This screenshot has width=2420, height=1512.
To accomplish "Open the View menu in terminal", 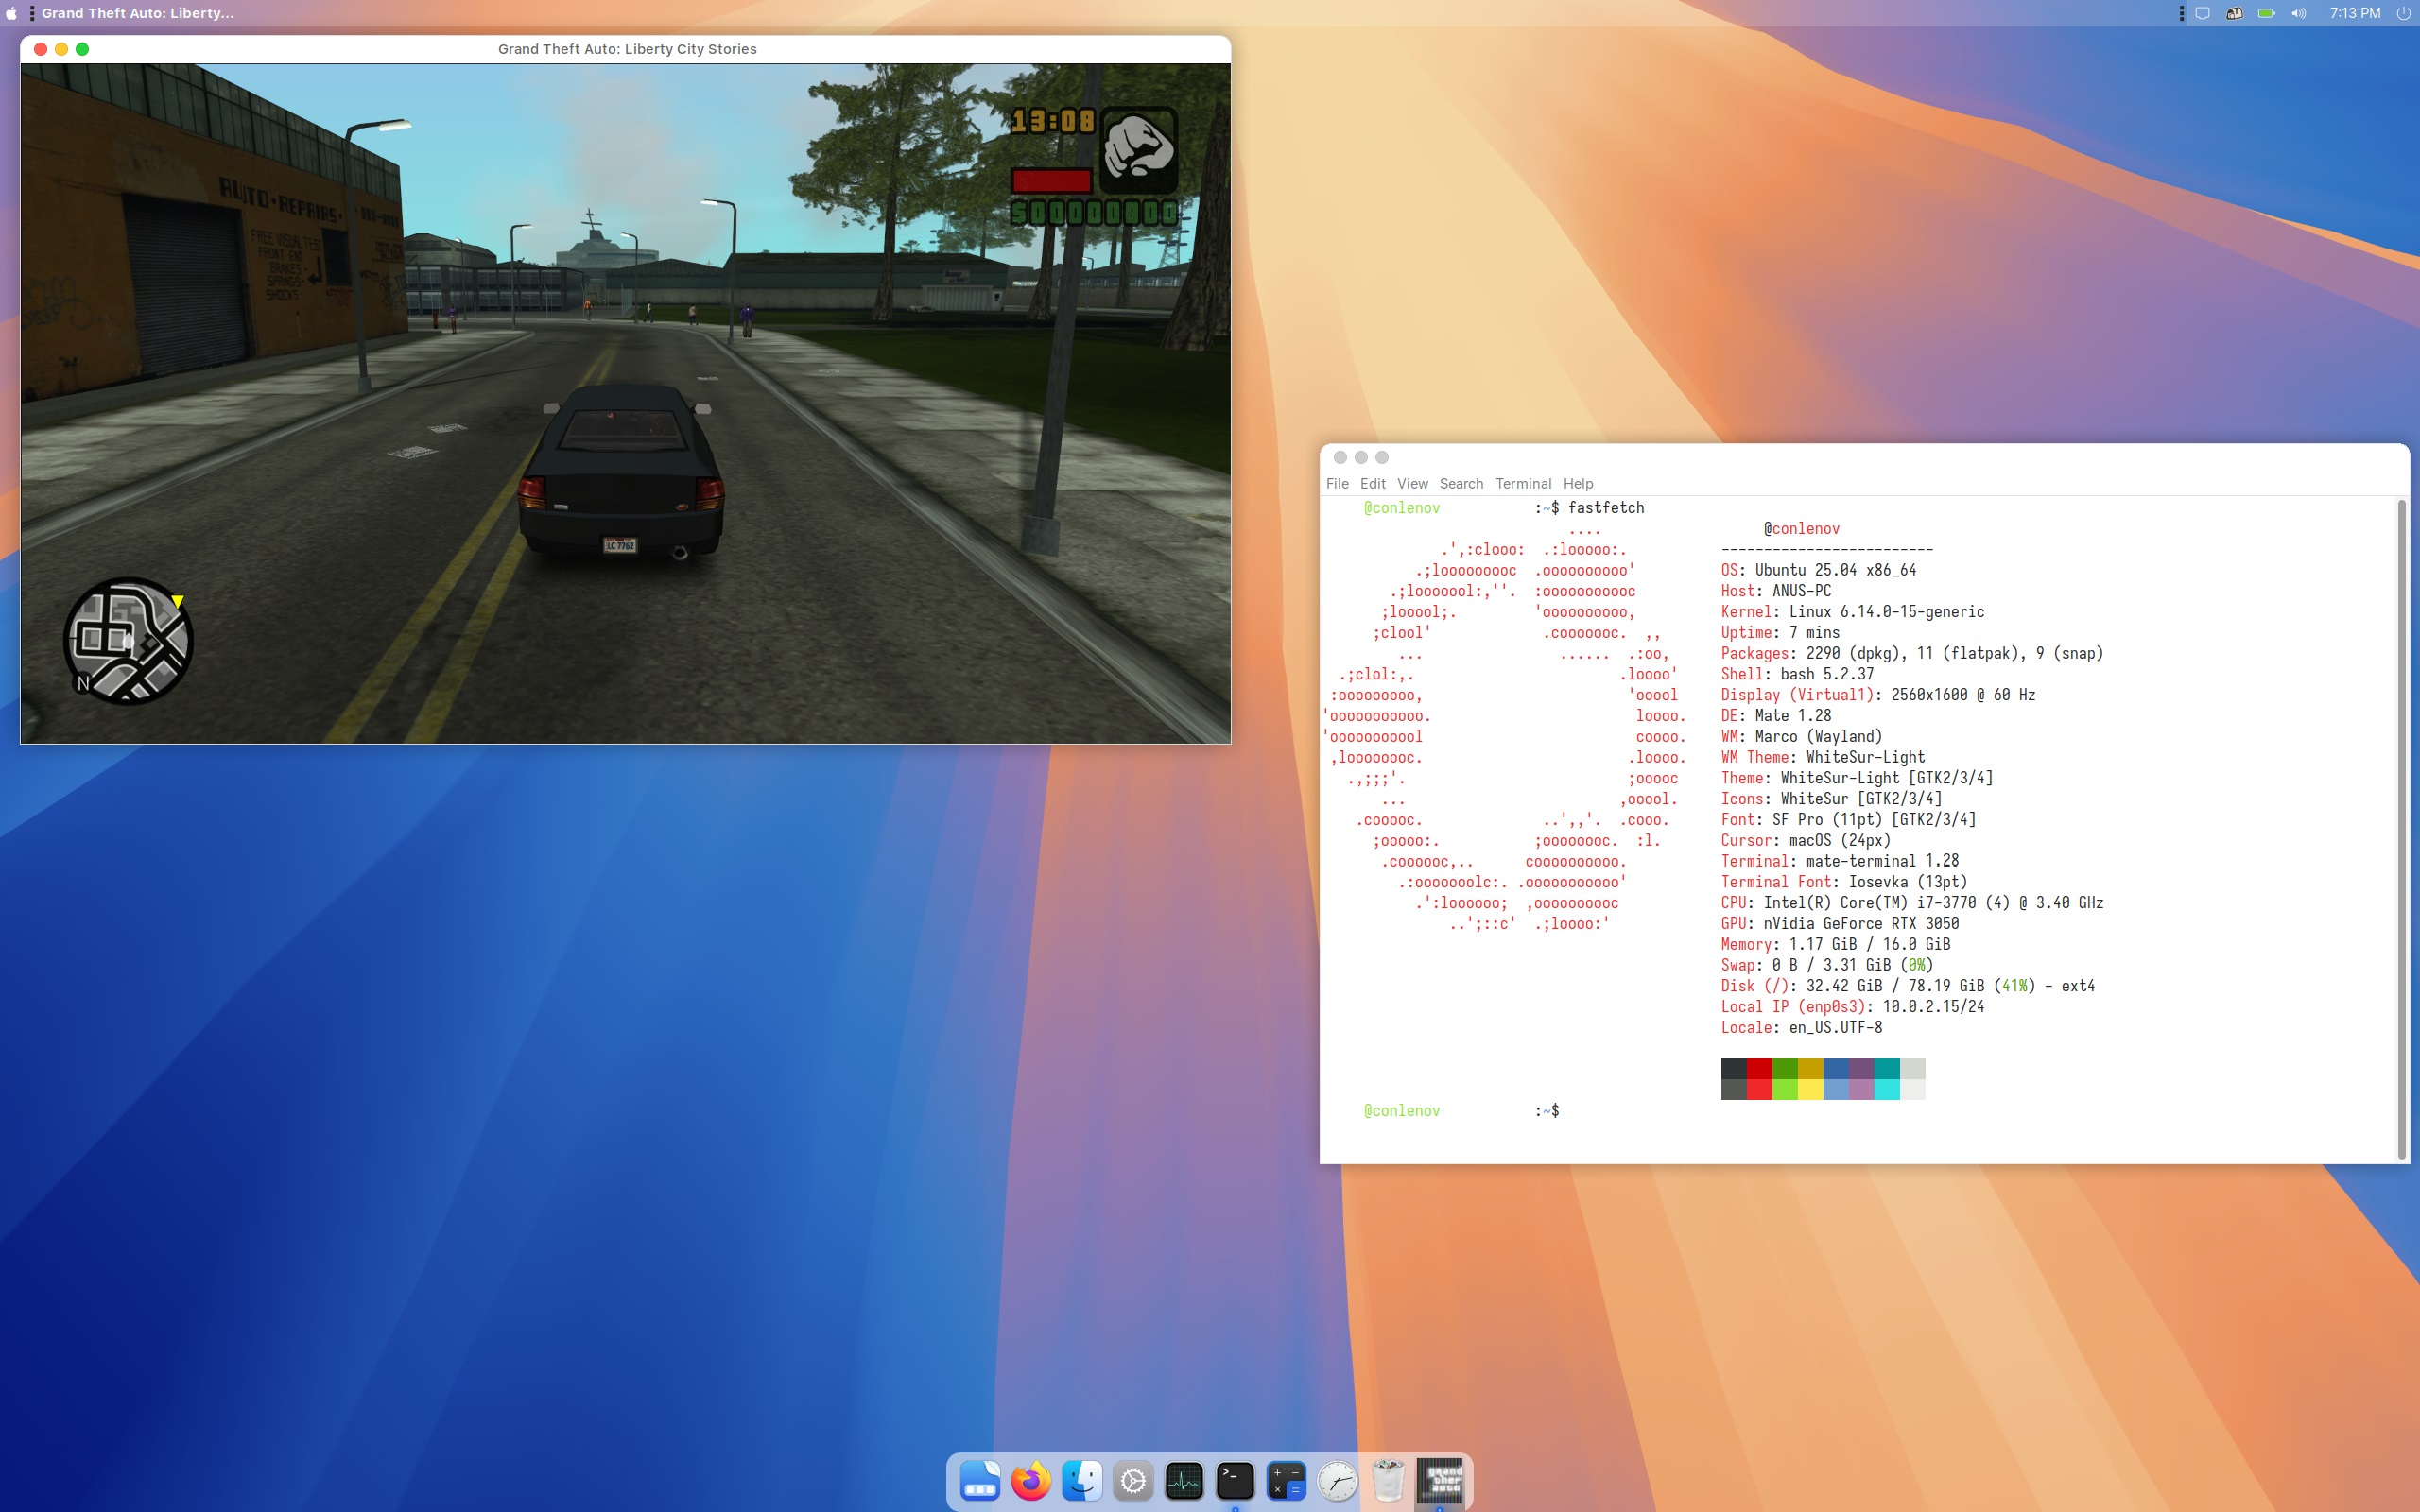I will 1412,484.
